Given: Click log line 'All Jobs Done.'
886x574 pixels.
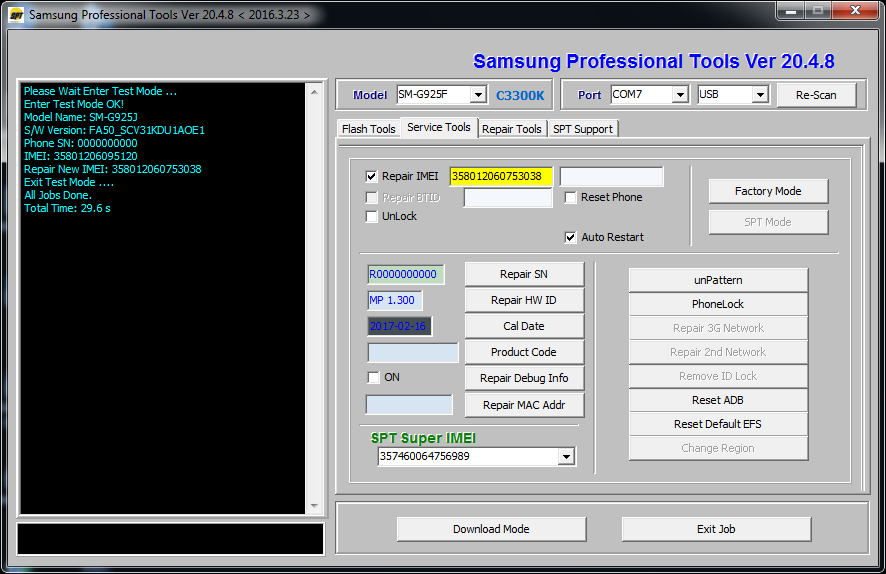Looking at the screenshot, I should pos(58,195).
